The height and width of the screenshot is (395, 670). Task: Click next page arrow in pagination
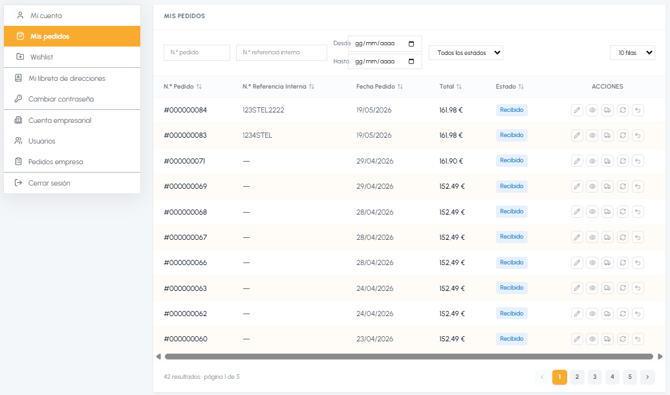(x=647, y=377)
